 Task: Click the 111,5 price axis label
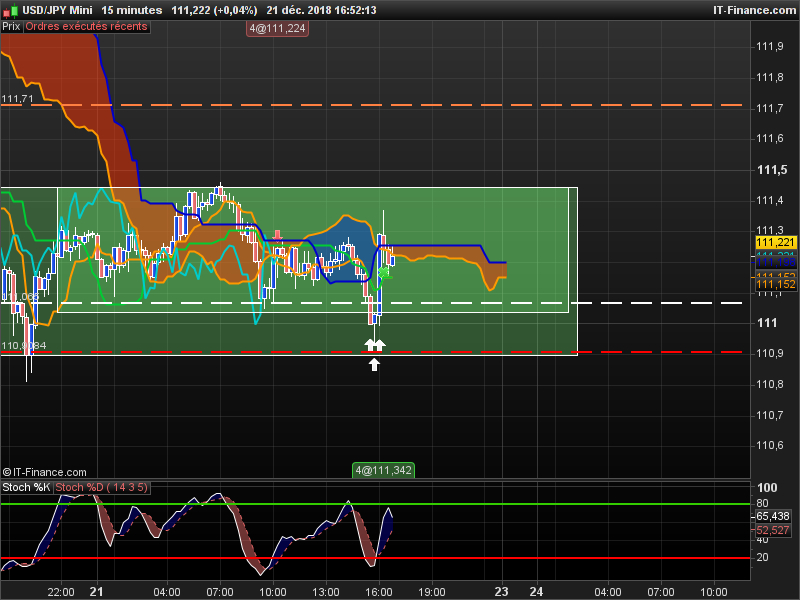[x=772, y=170]
